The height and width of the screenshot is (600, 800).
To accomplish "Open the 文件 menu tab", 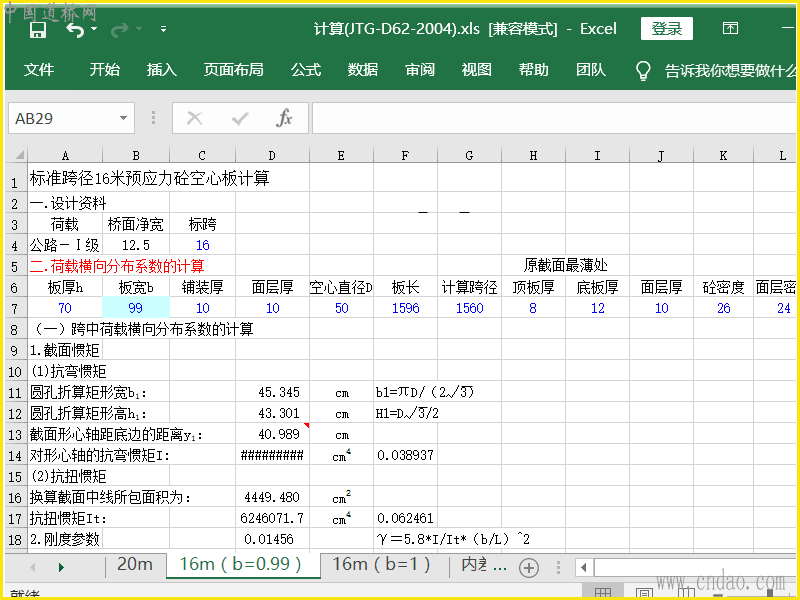I will pyautogui.click(x=39, y=69).
